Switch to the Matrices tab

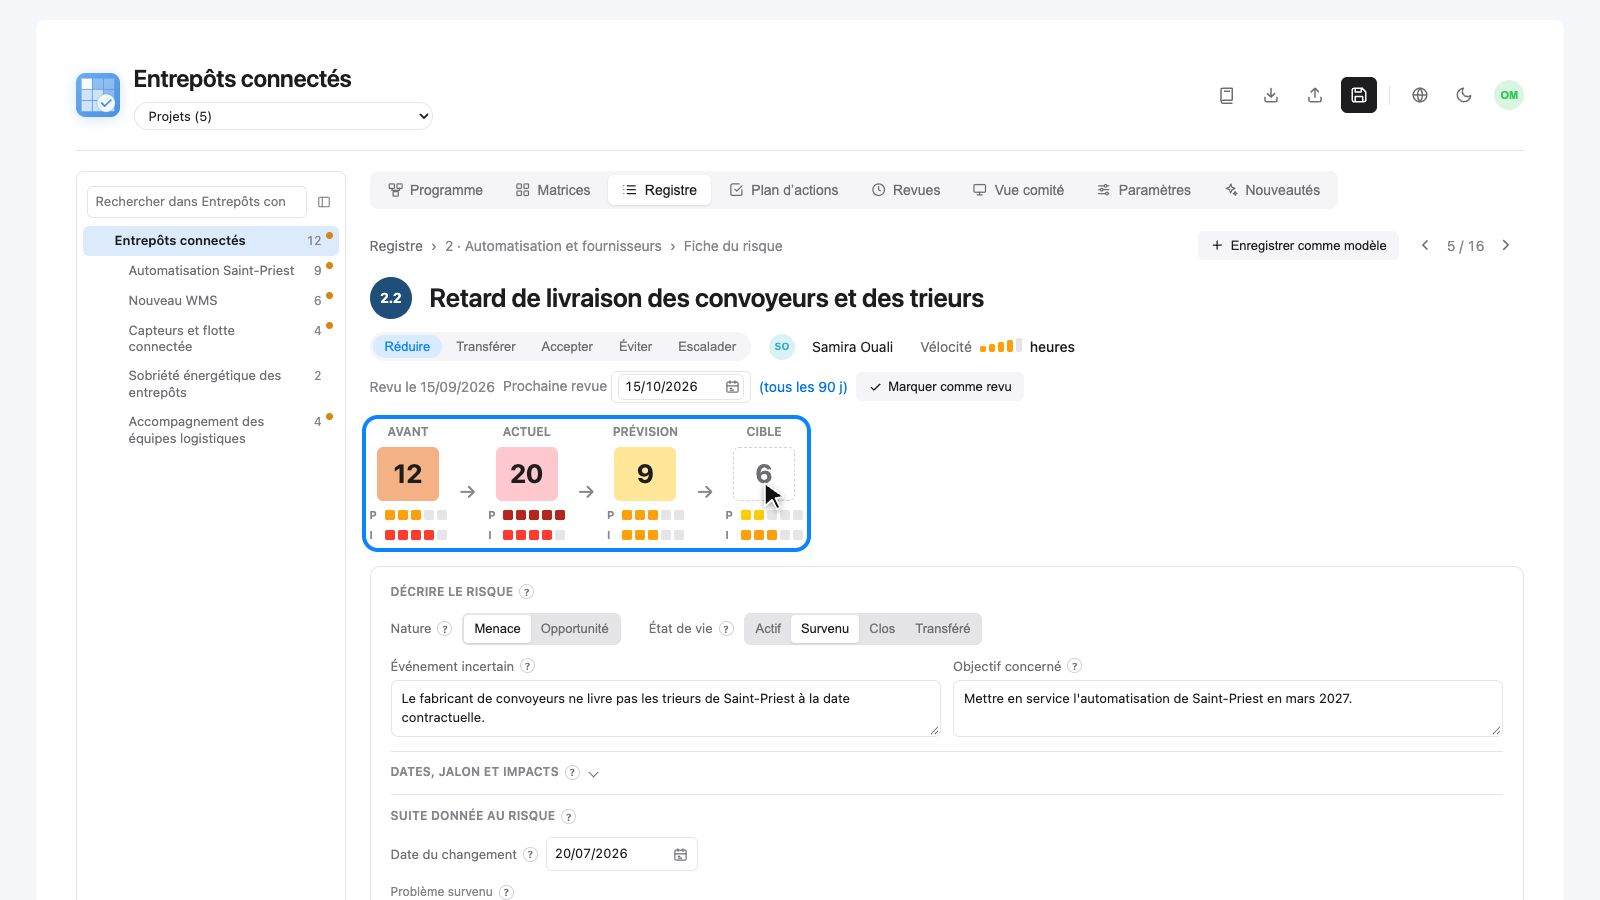[x=553, y=190]
